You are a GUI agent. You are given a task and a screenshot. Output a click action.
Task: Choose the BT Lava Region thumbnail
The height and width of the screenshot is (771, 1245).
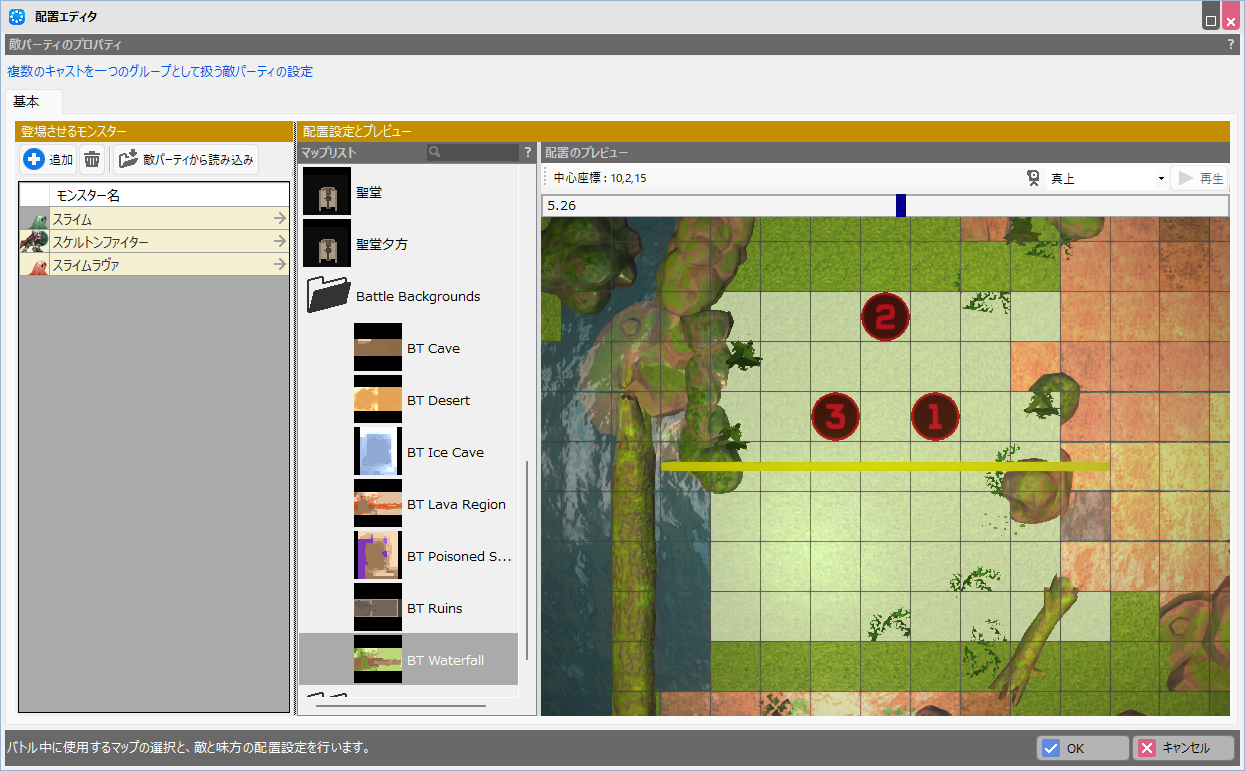377,504
